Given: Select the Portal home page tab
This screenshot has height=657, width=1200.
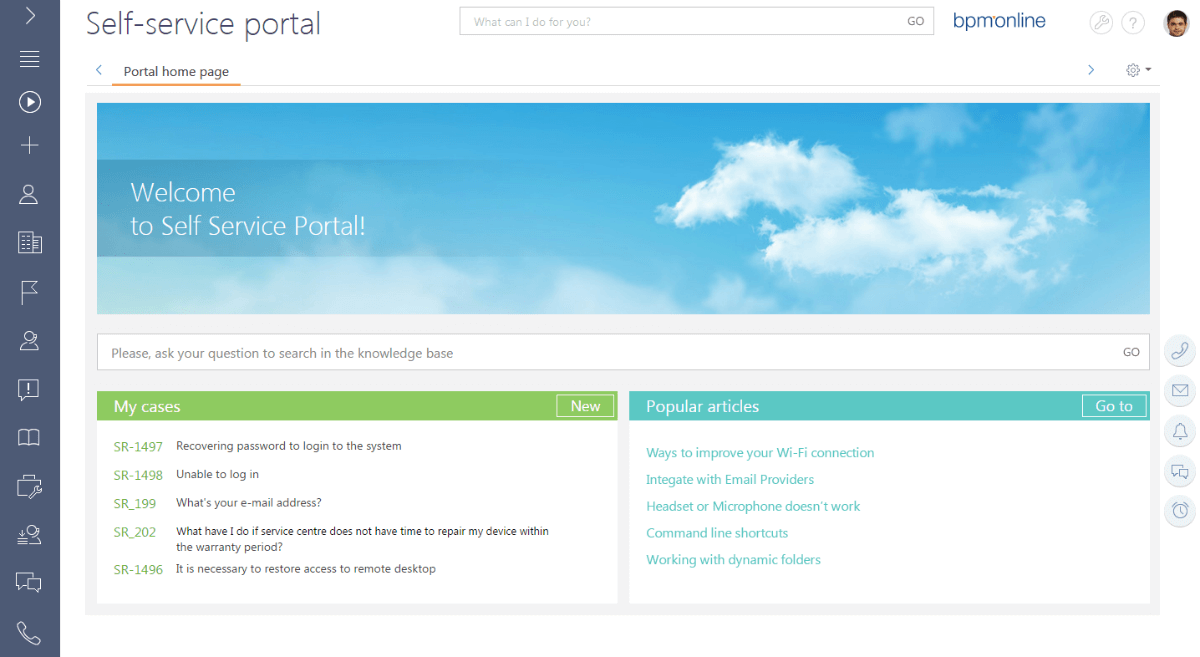Looking at the screenshot, I should click(x=175, y=71).
